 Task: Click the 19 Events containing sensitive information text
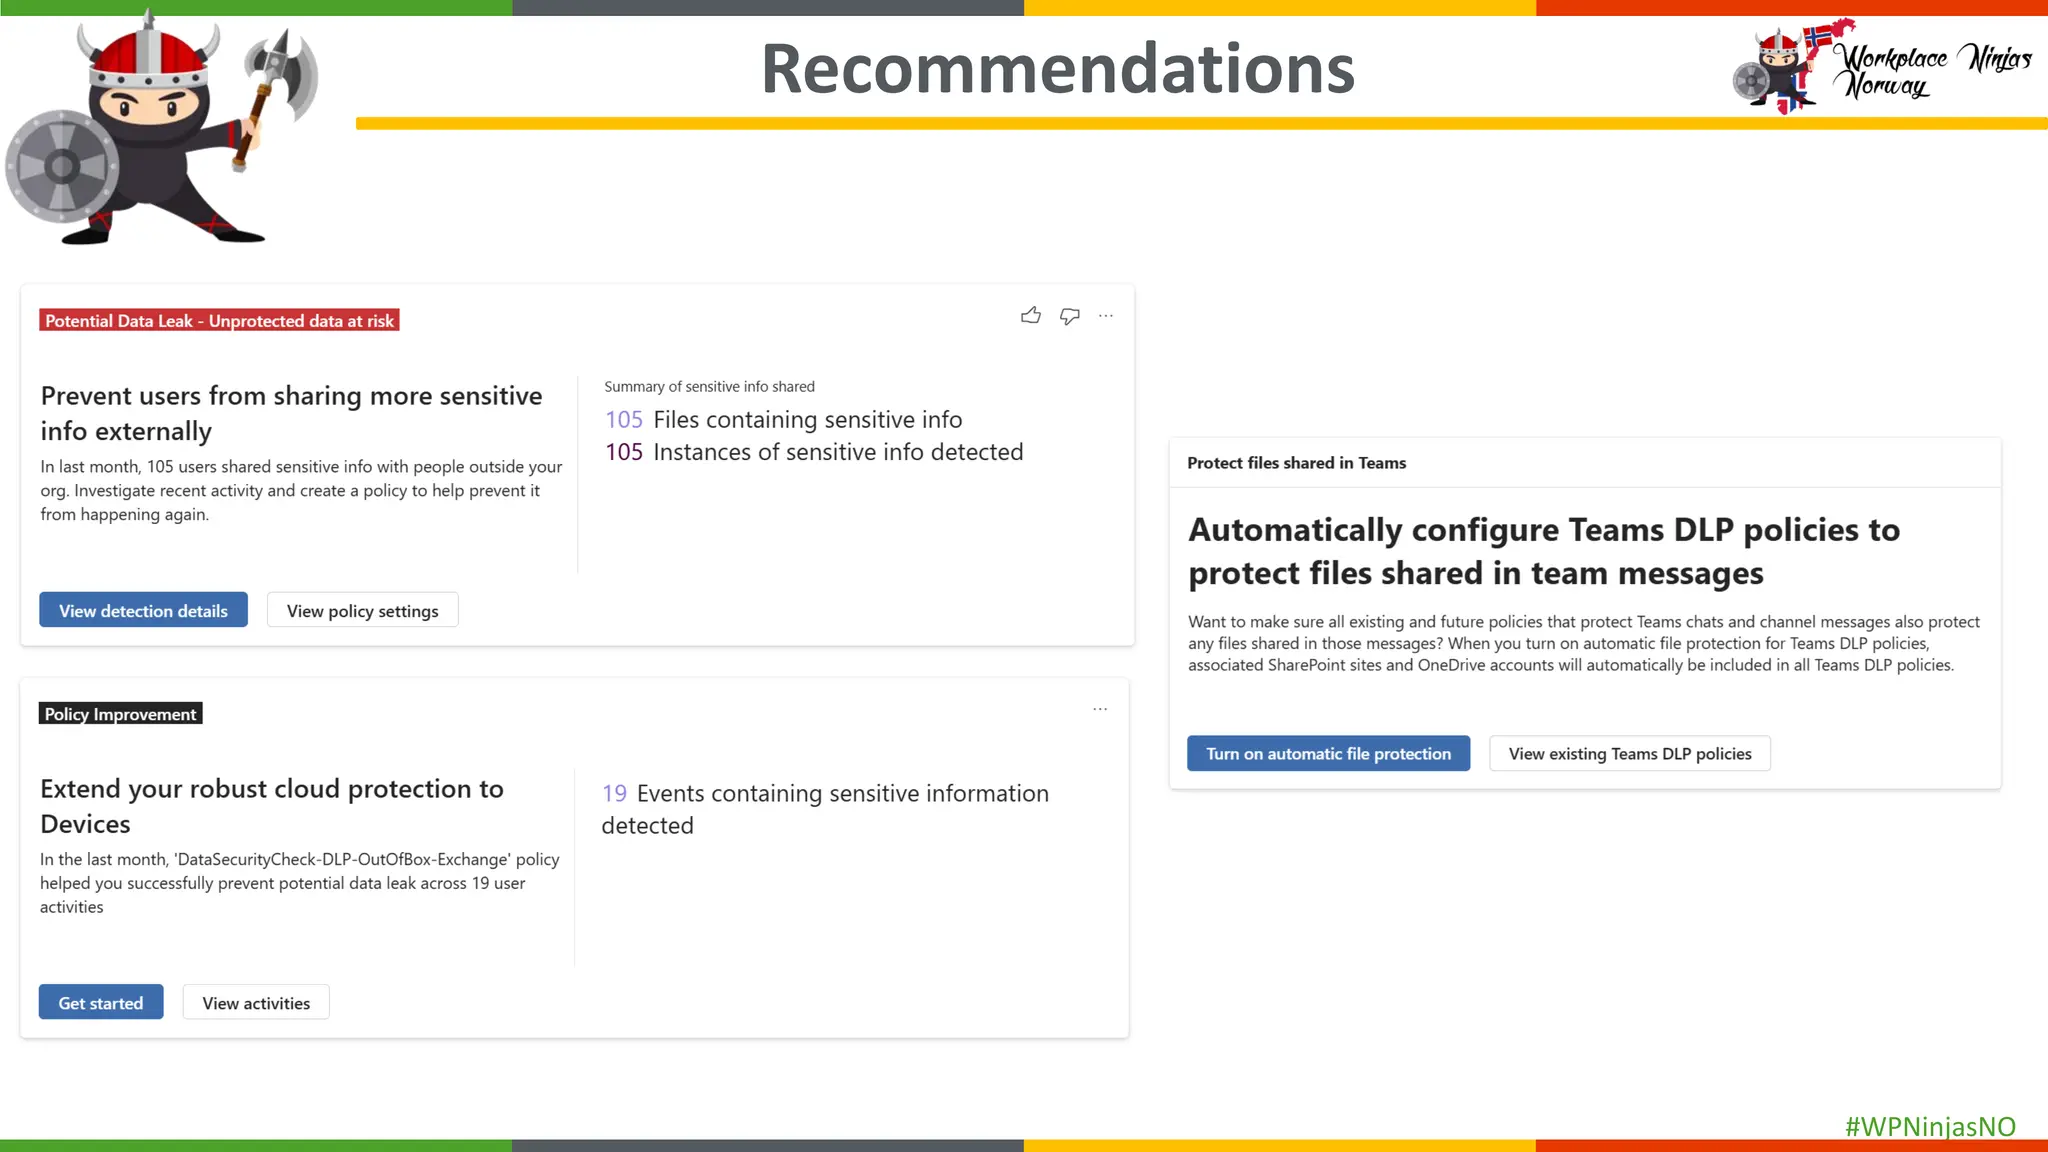pos(825,794)
